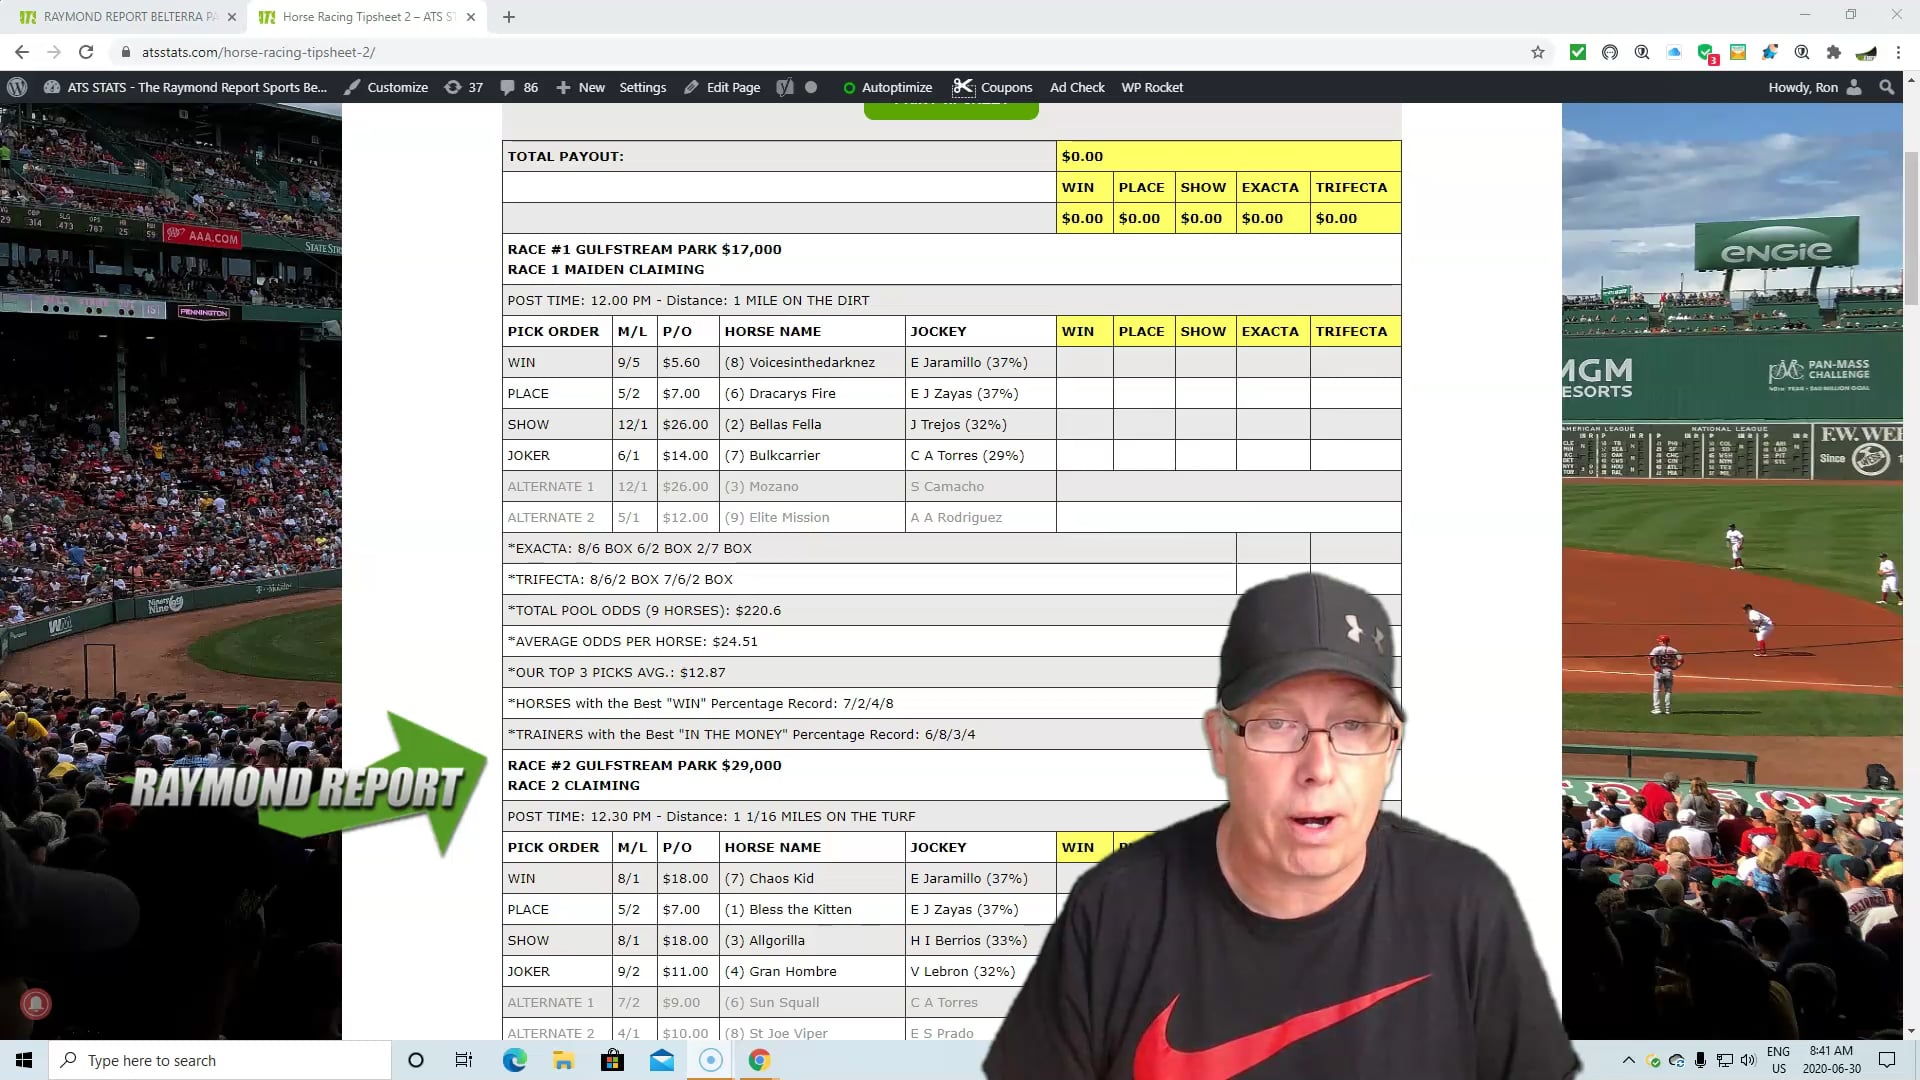1920x1080 pixels.
Task: Open the admin bar search icon
Action: (1887, 87)
